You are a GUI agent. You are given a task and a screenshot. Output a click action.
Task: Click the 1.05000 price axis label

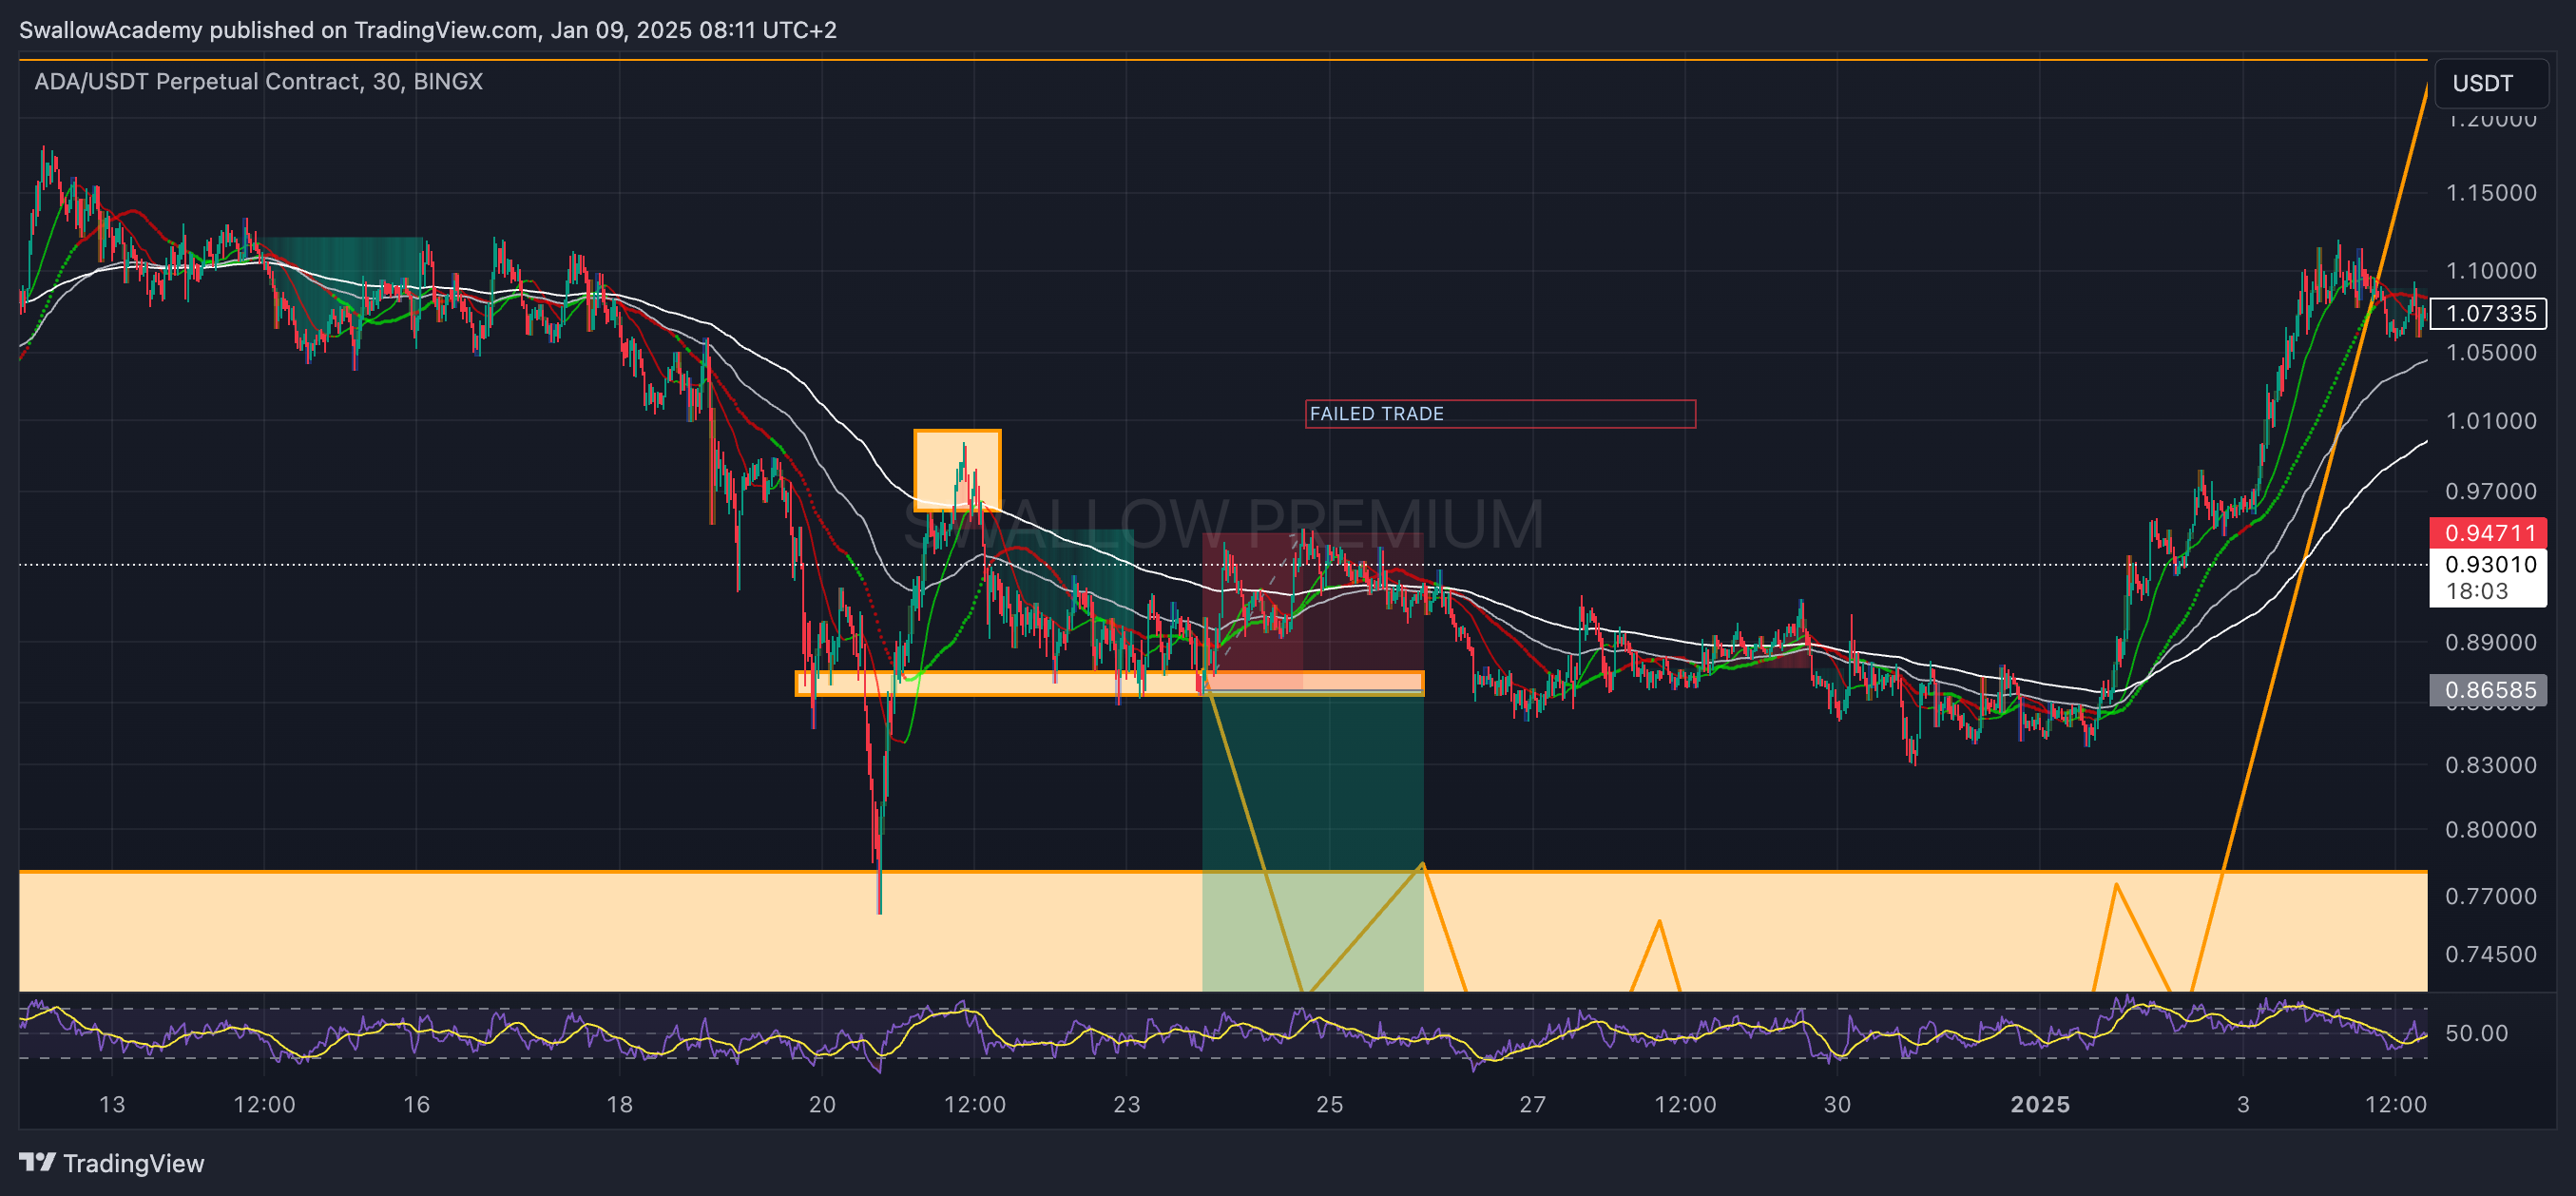pyautogui.click(x=2491, y=352)
